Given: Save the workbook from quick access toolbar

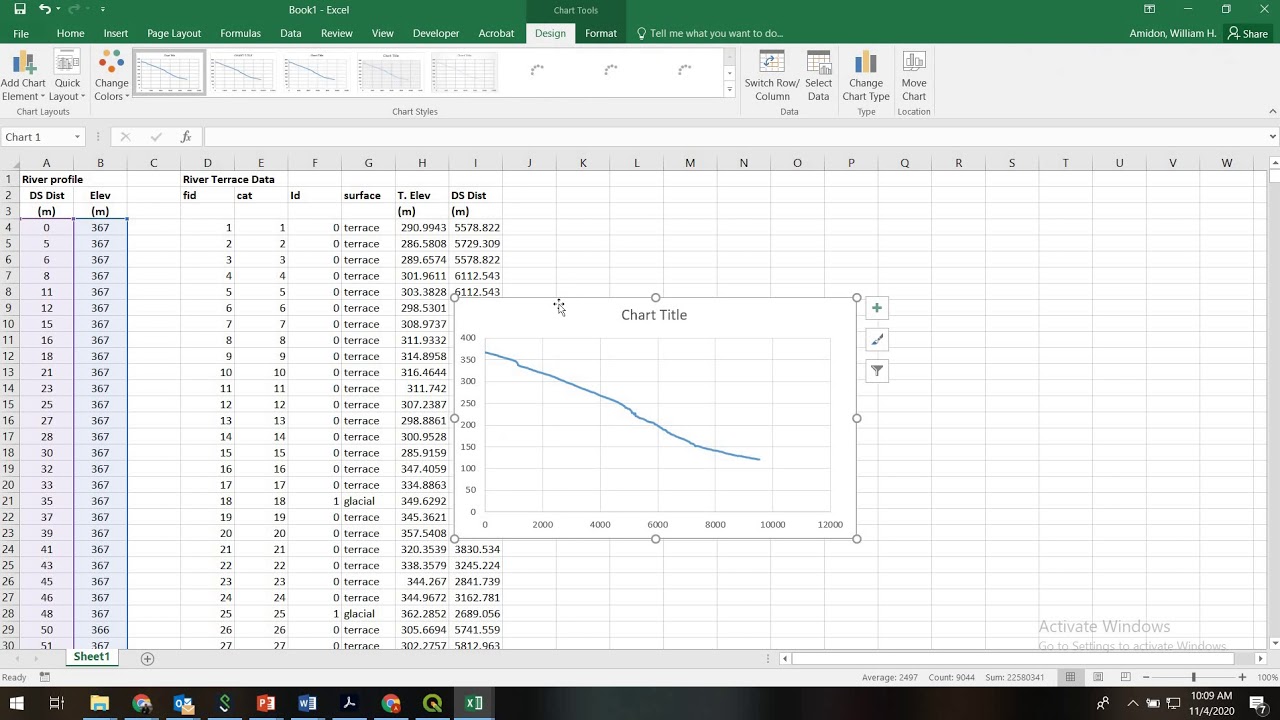Looking at the screenshot, I should pyautogui.click(x=17, y=9).
